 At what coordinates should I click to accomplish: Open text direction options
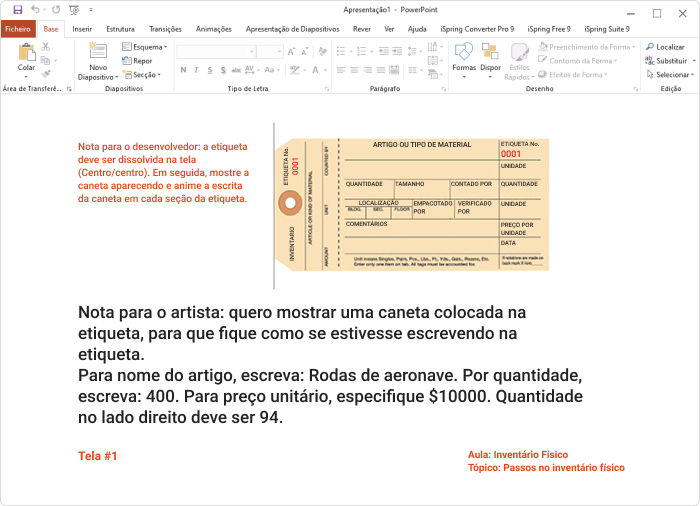coord(435,46)
